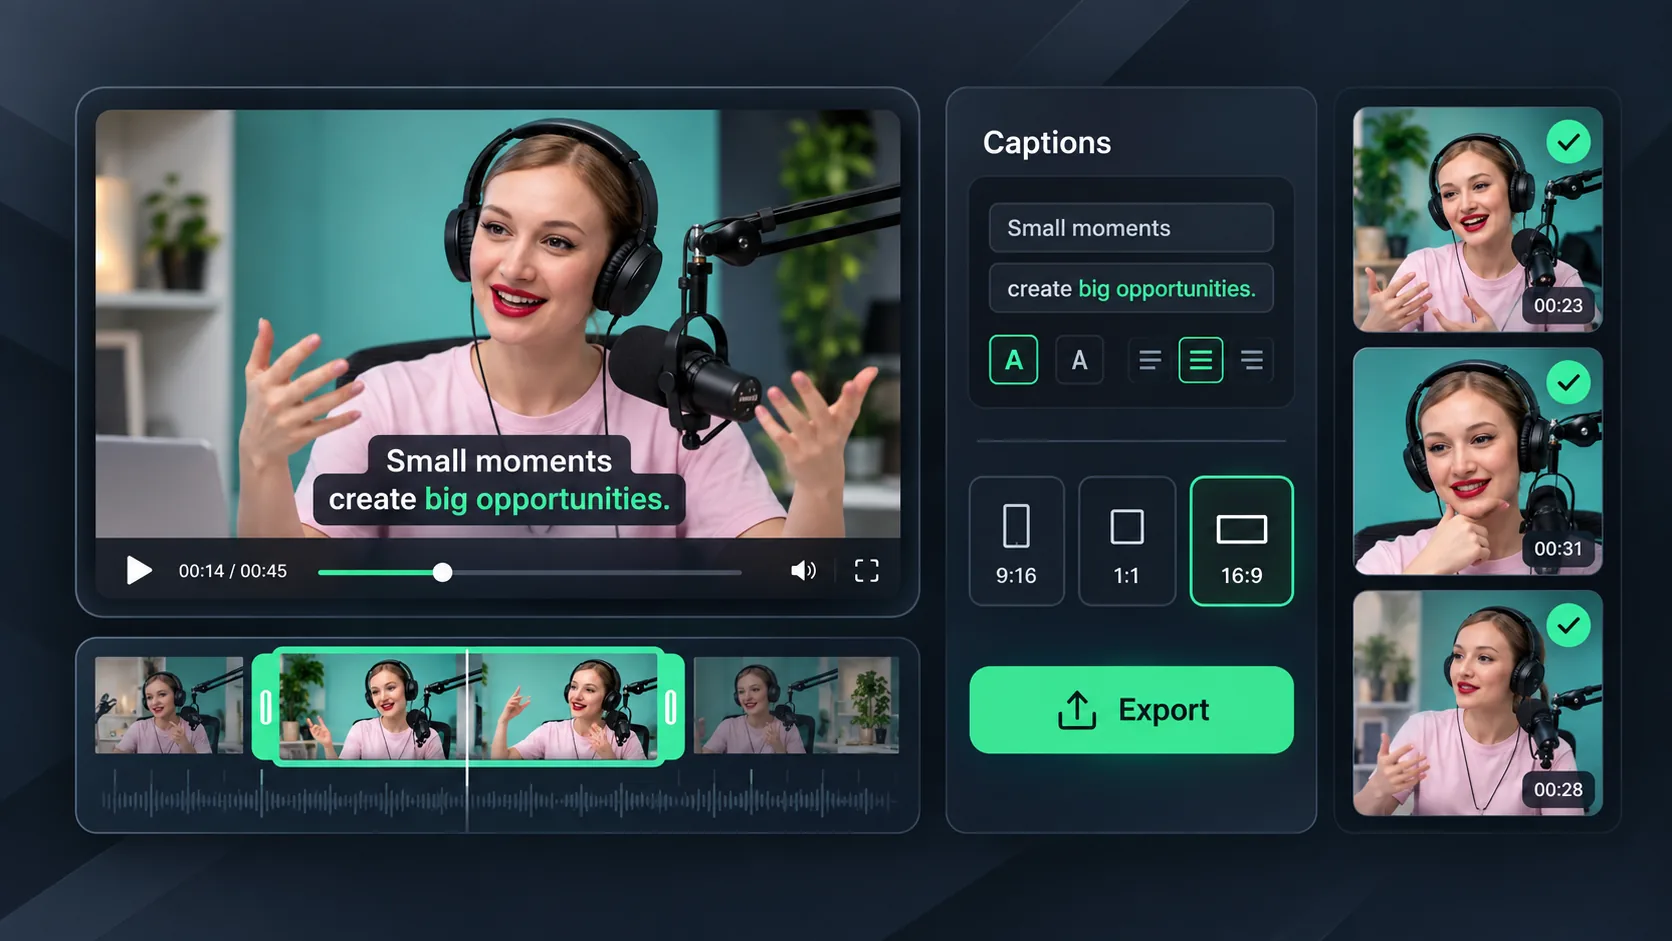Select the first timeline clip before the selection
This screenshot has height=941, width=1672.
click(169, 705)
